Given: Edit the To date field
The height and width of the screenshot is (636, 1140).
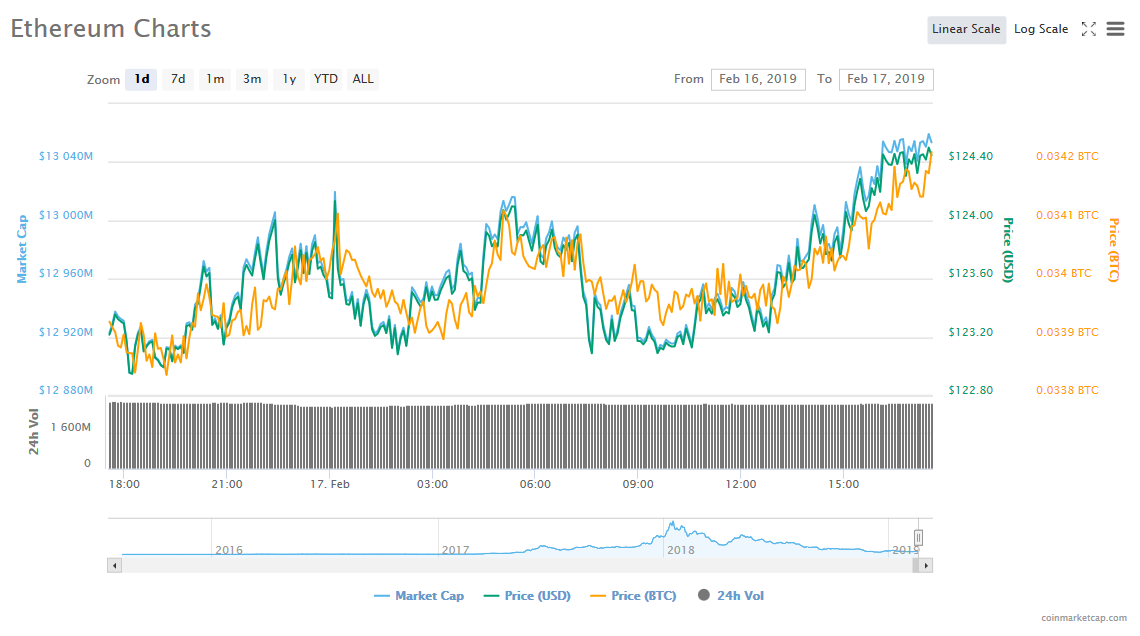Looking at the screenshot, I should click(886, 79).
